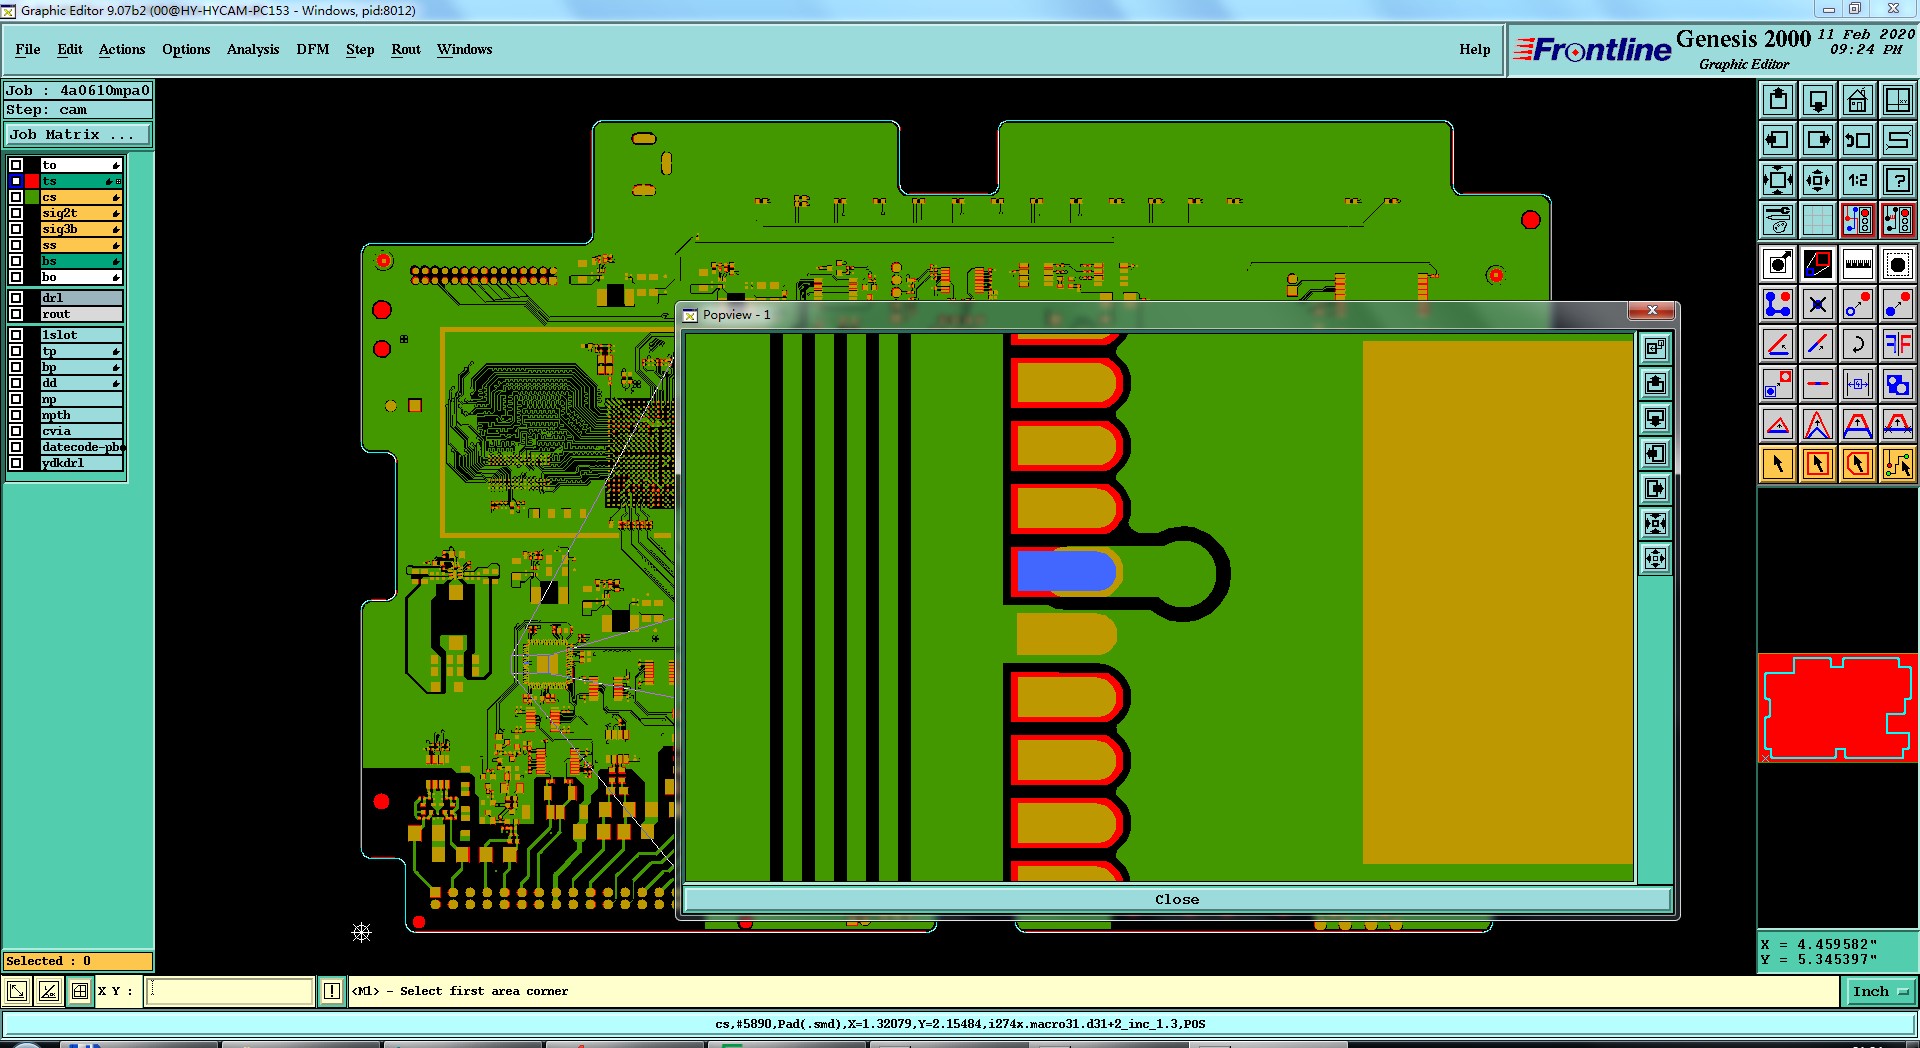Image resolution: width=1920 pixels, height=1048 pixels.
Task: Click the 'dd' layer name
Action: (x=81, y=383)
